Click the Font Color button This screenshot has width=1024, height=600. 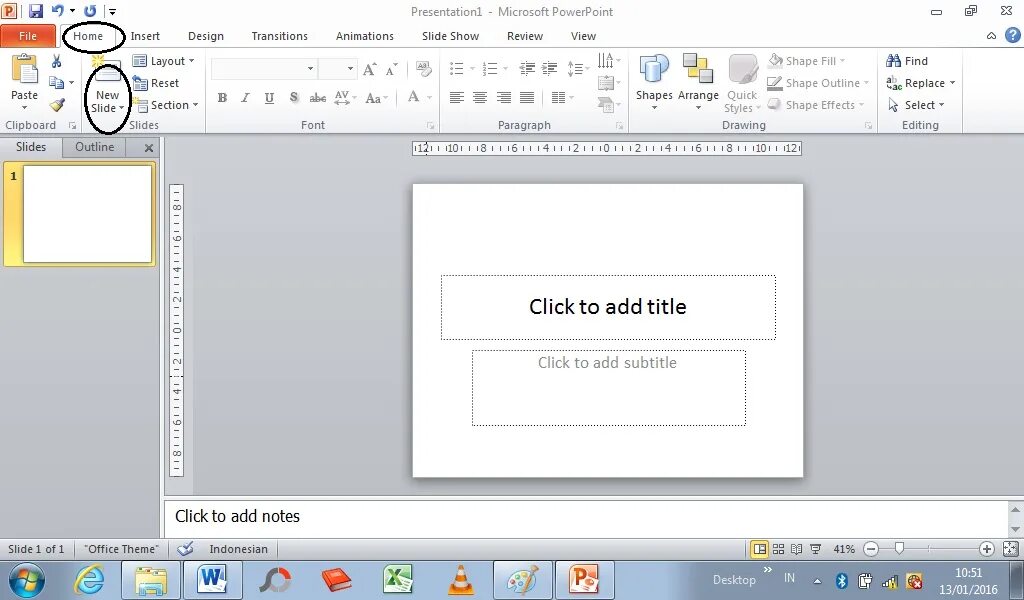click(413, 98)
